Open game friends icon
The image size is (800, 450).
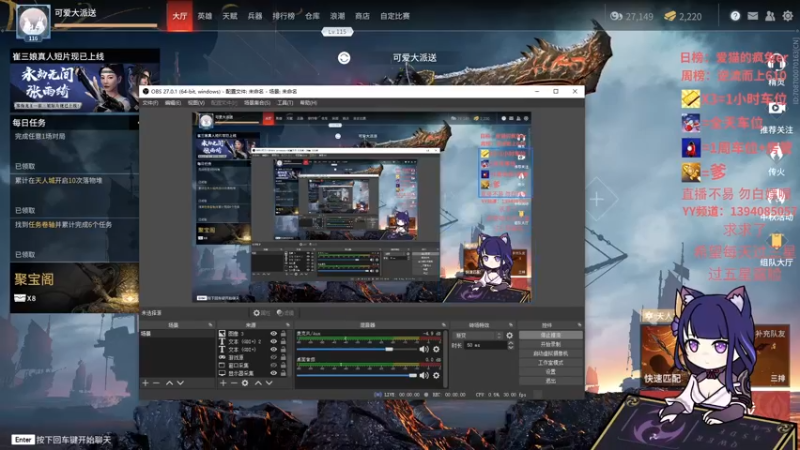770,16
